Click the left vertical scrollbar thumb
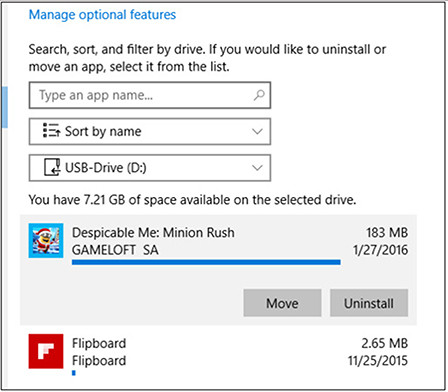448x392 pixels. pos(5,107)
